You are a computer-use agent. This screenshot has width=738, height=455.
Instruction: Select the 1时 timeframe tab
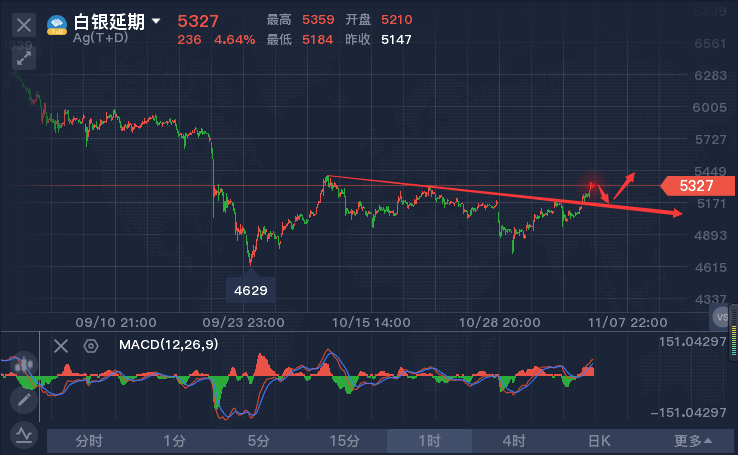tap(429, 440)
